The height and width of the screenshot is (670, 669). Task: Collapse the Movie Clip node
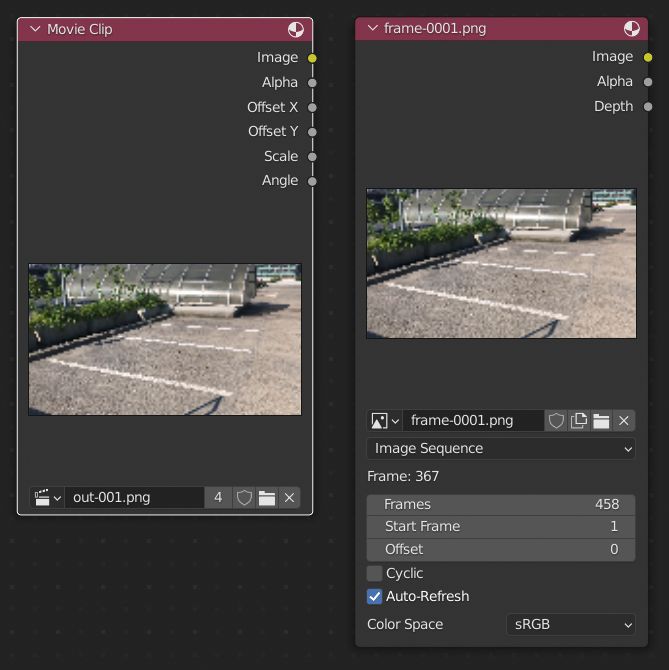[x=35, y=29]
